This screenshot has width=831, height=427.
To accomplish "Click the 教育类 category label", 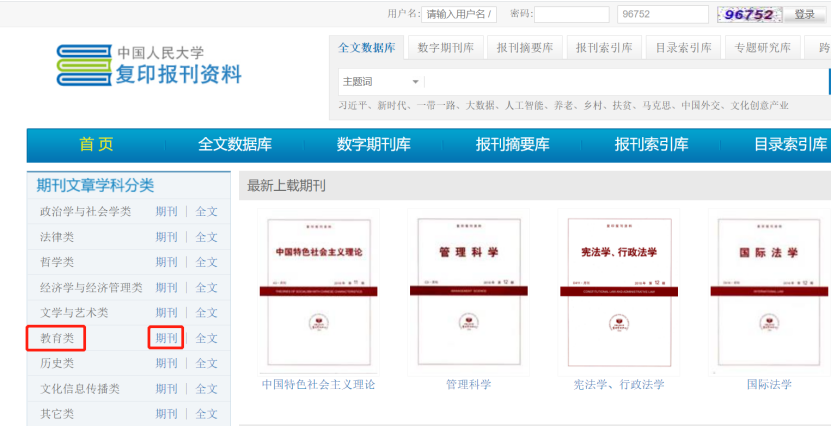I will pyautogui.click(x=57, y=338).
